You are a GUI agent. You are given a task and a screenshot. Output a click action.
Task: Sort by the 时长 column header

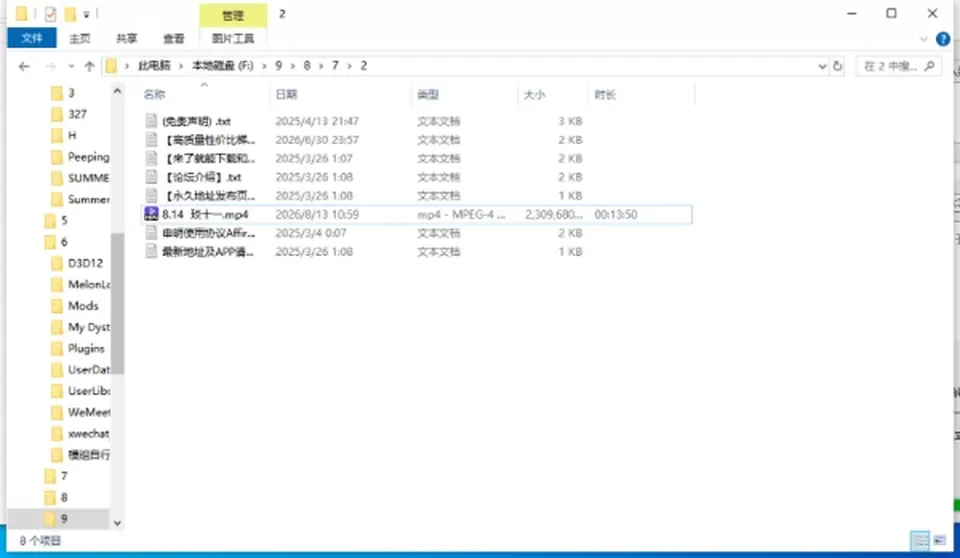605,94
